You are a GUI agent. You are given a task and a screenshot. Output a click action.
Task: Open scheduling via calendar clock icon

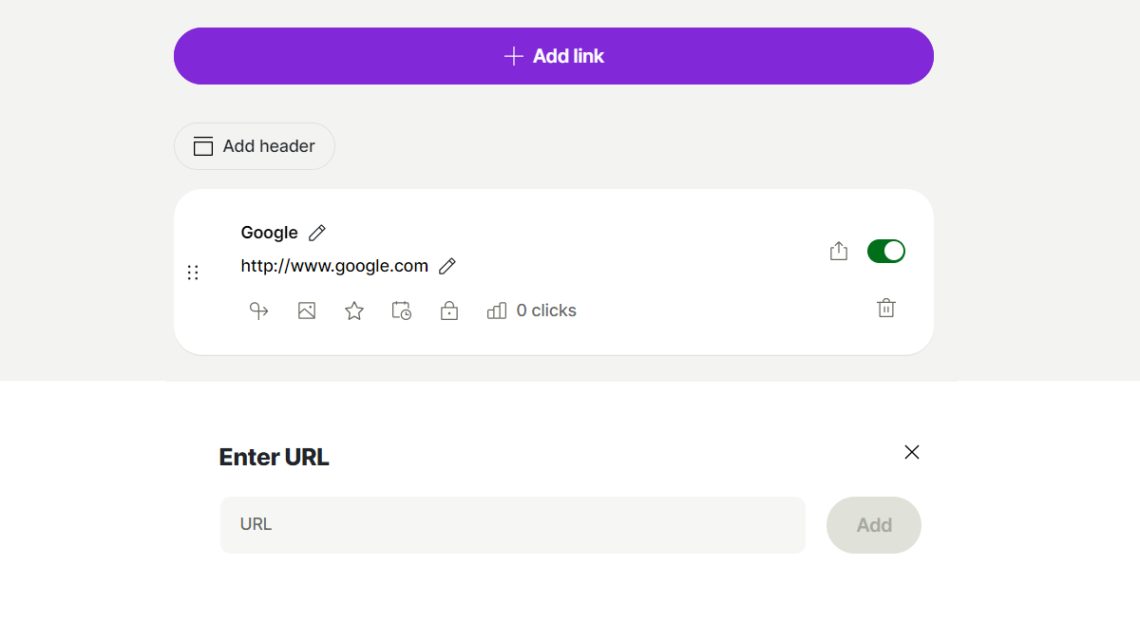tap(401, 311)
